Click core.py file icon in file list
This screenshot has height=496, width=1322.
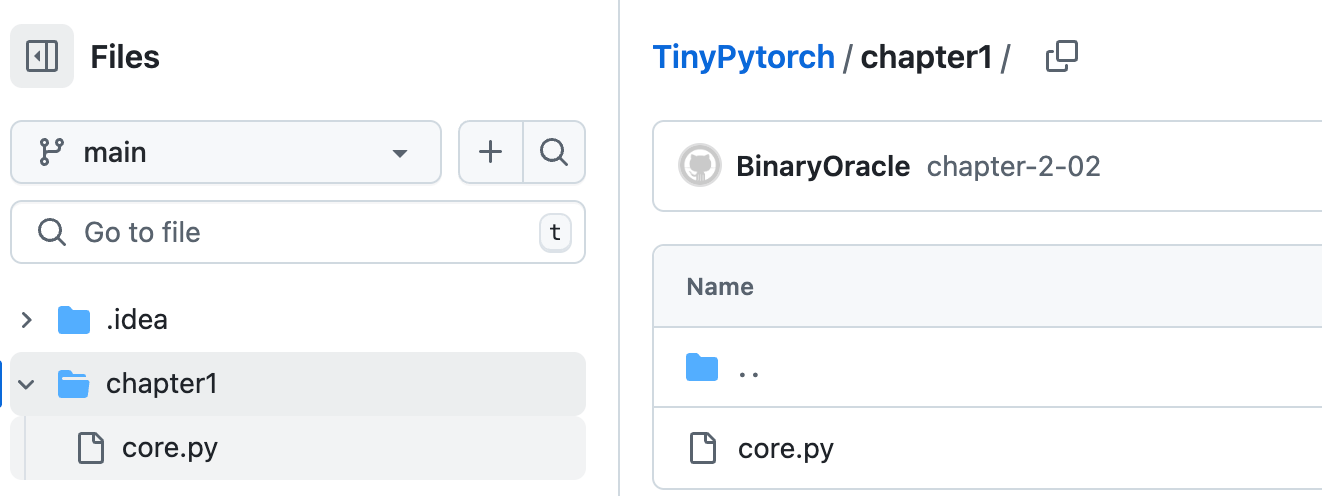[702, 449]
